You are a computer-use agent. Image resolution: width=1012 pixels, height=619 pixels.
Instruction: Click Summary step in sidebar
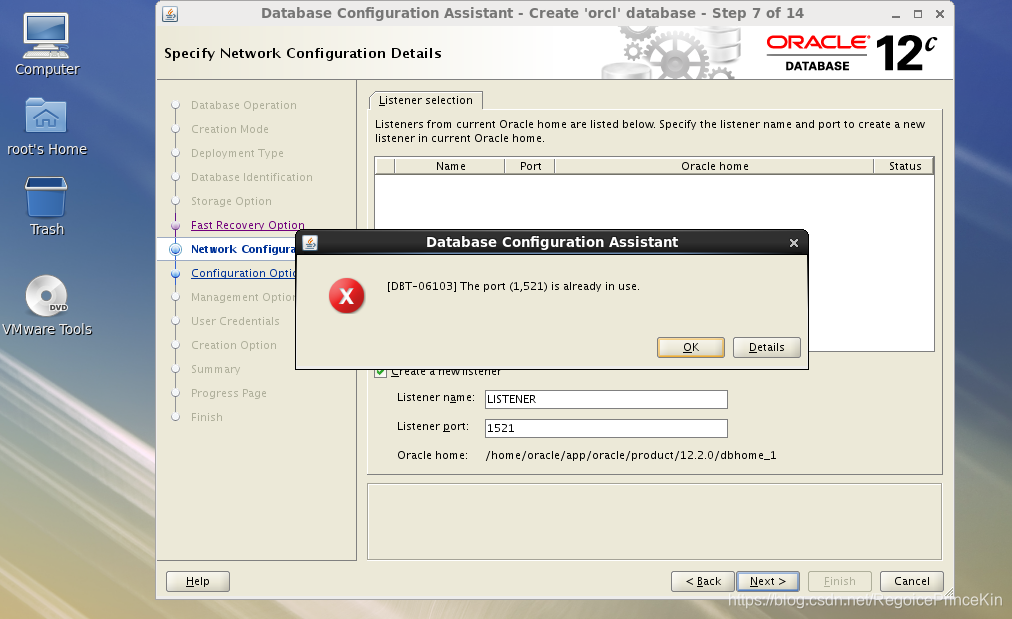216,369
